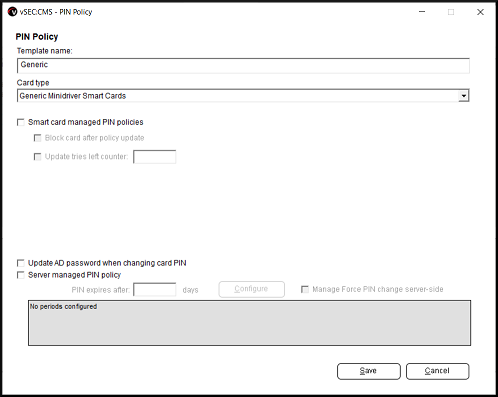Image resolution: width=498 pixels, height=397 pixels.
Task: Click the PIN expires after days field
Action: click(x=154, y=290)
